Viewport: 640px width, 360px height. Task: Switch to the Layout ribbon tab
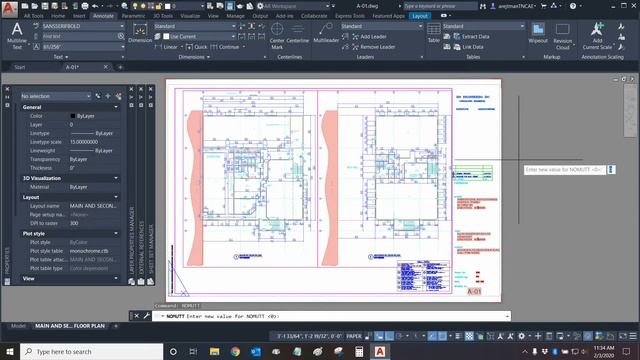420,16
